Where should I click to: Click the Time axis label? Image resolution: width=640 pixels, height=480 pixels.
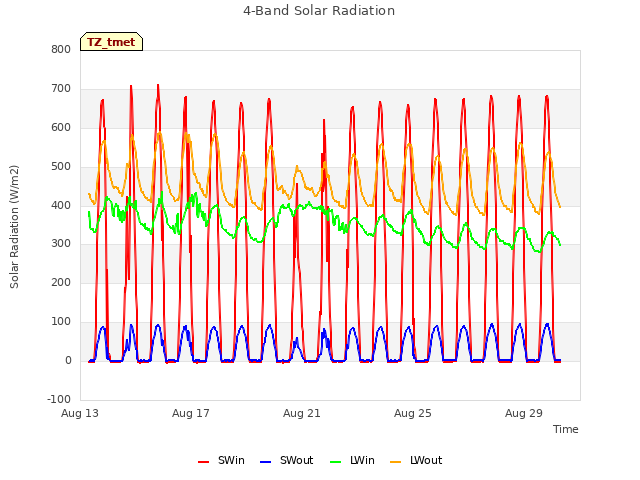tap(565, 429)
